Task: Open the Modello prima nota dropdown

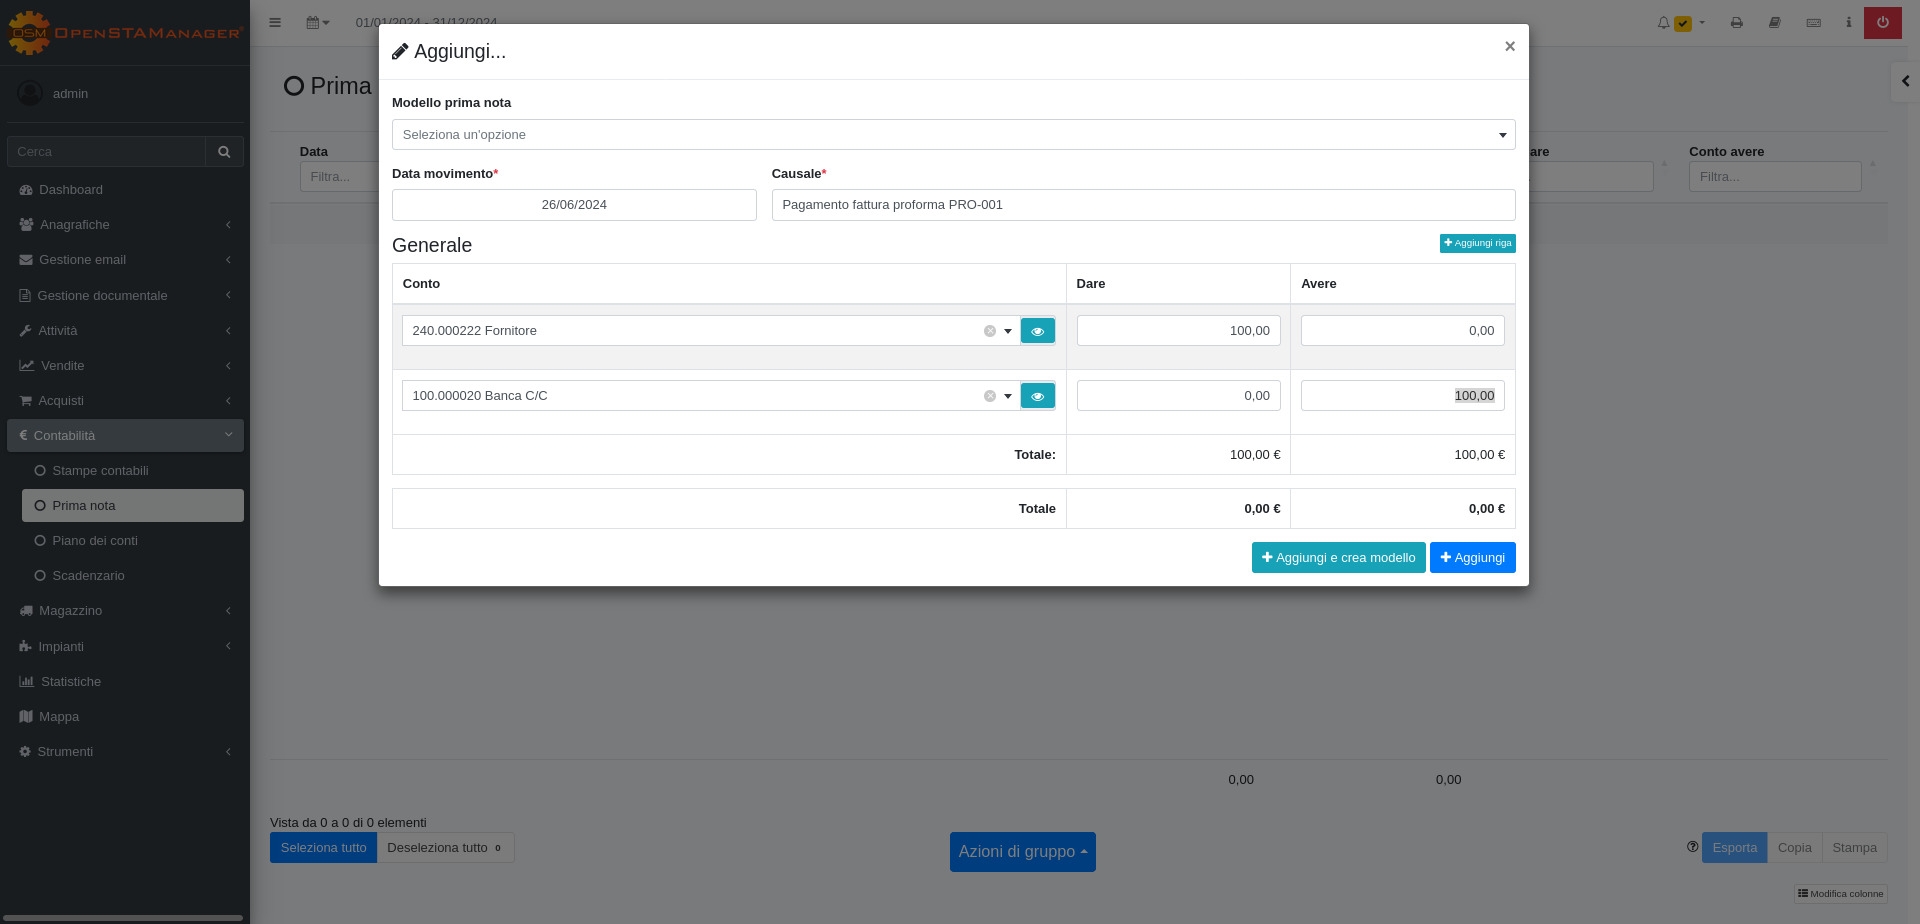Action: (952, 135)
